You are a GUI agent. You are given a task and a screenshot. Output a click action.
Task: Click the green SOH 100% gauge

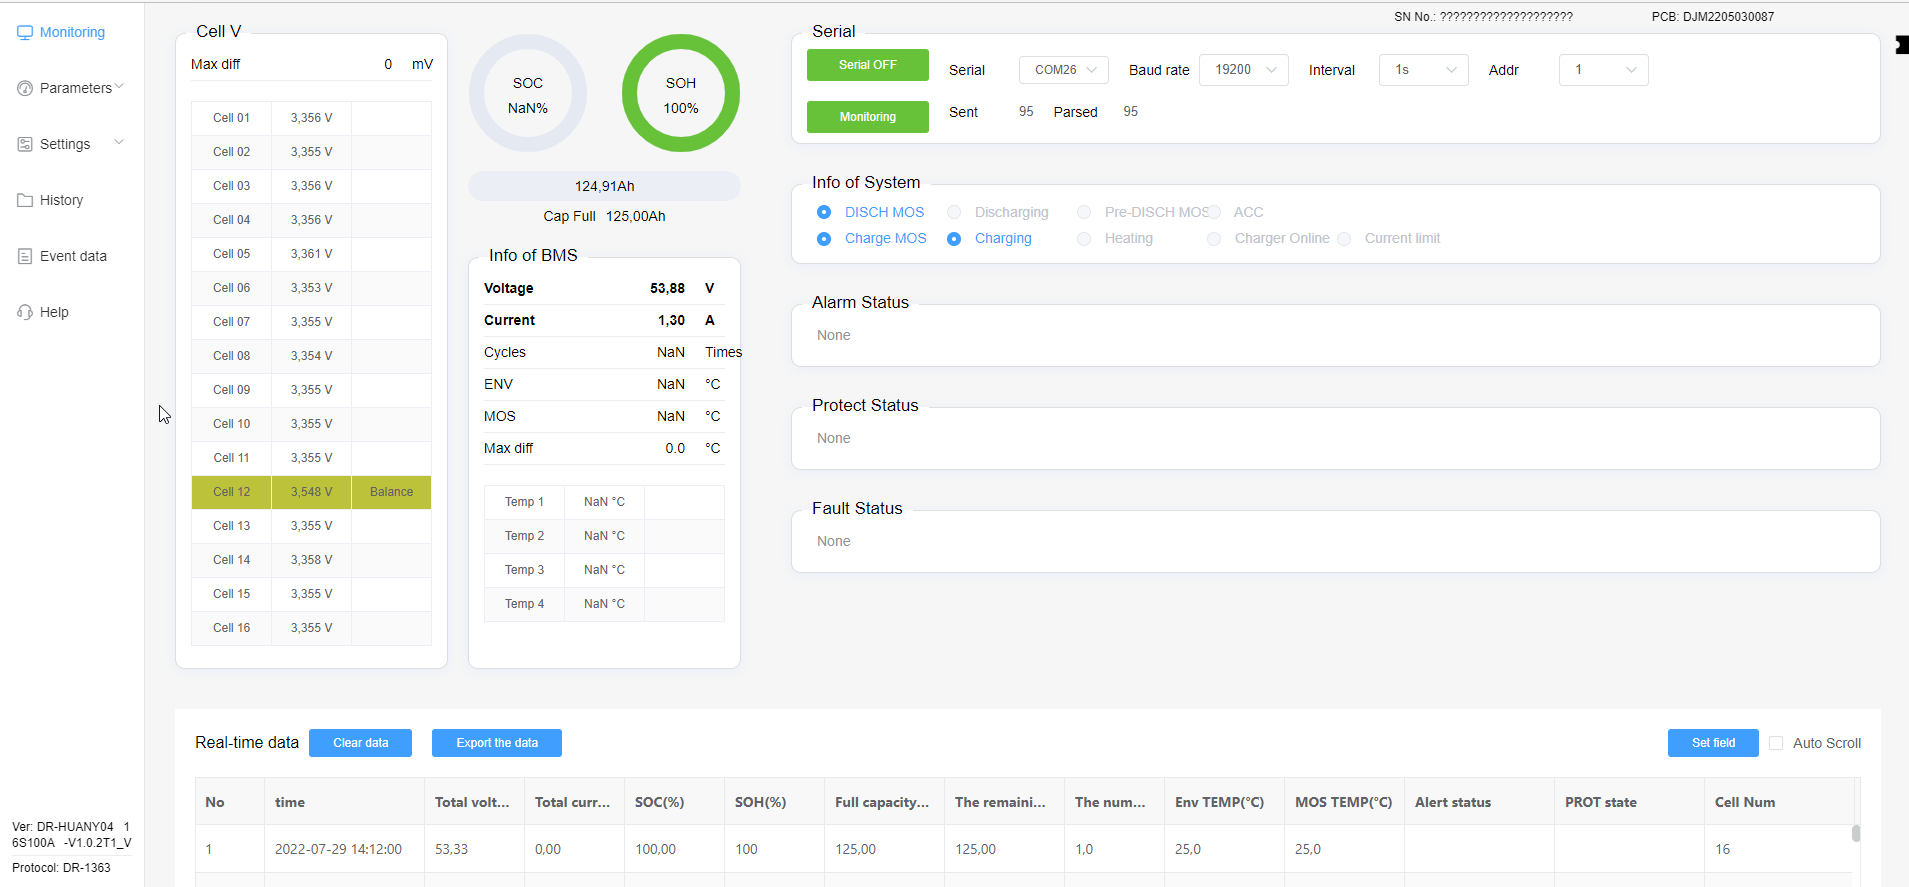[x=681, y=94]
